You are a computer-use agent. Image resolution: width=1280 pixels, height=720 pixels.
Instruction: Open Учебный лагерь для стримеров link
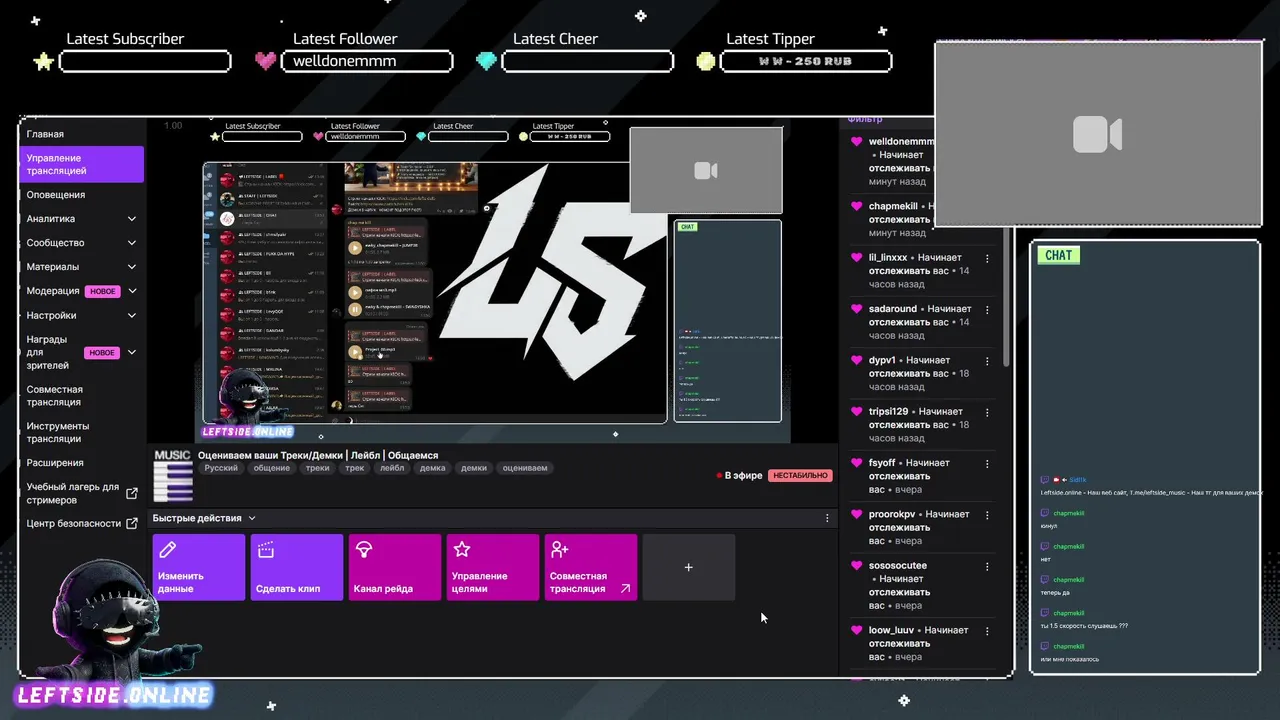(73, 493)
